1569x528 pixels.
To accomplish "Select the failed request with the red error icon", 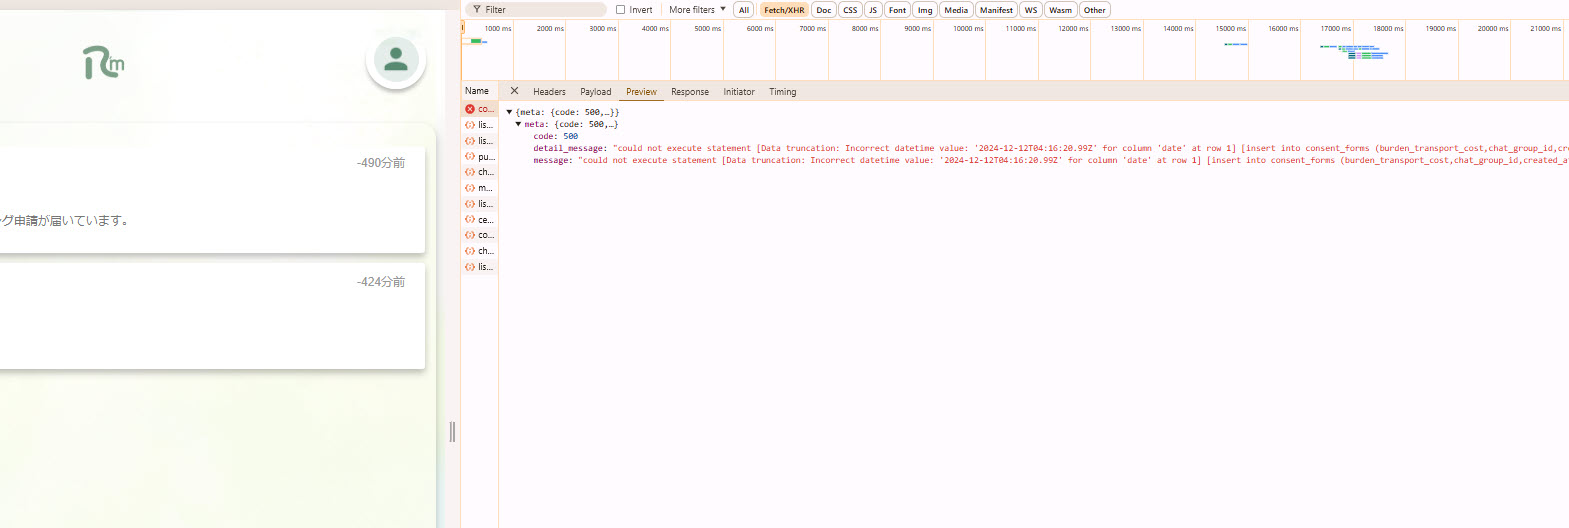I will pos(479,109).
